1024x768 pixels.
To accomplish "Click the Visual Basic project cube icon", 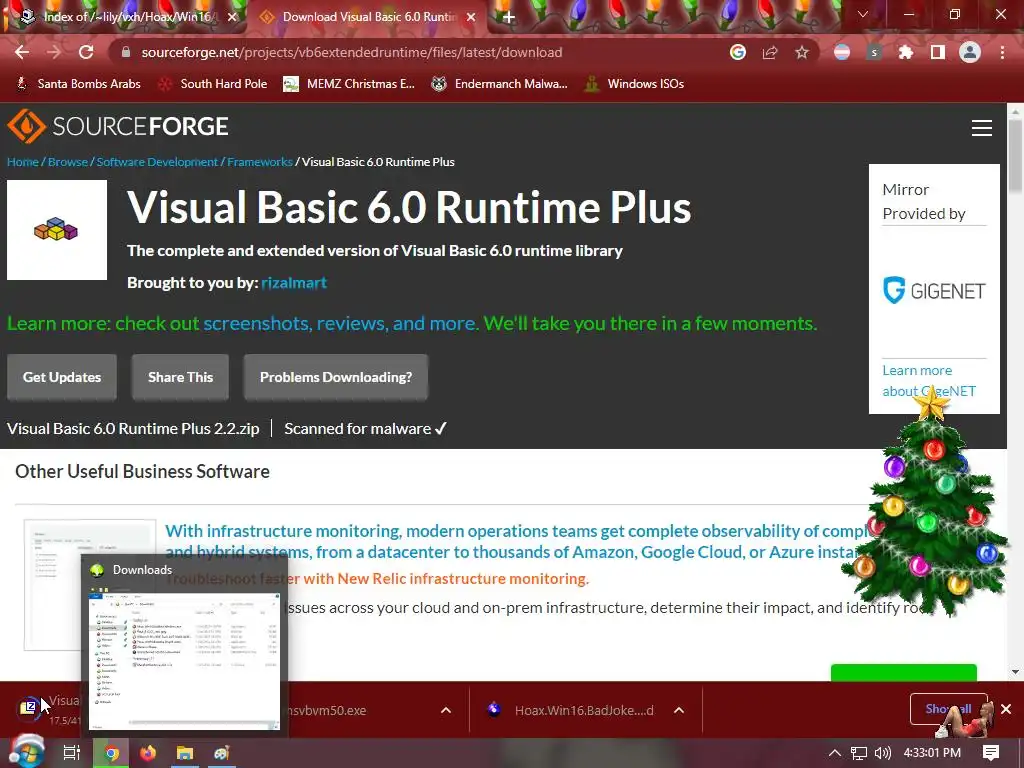I will click(x=57, y=230).
